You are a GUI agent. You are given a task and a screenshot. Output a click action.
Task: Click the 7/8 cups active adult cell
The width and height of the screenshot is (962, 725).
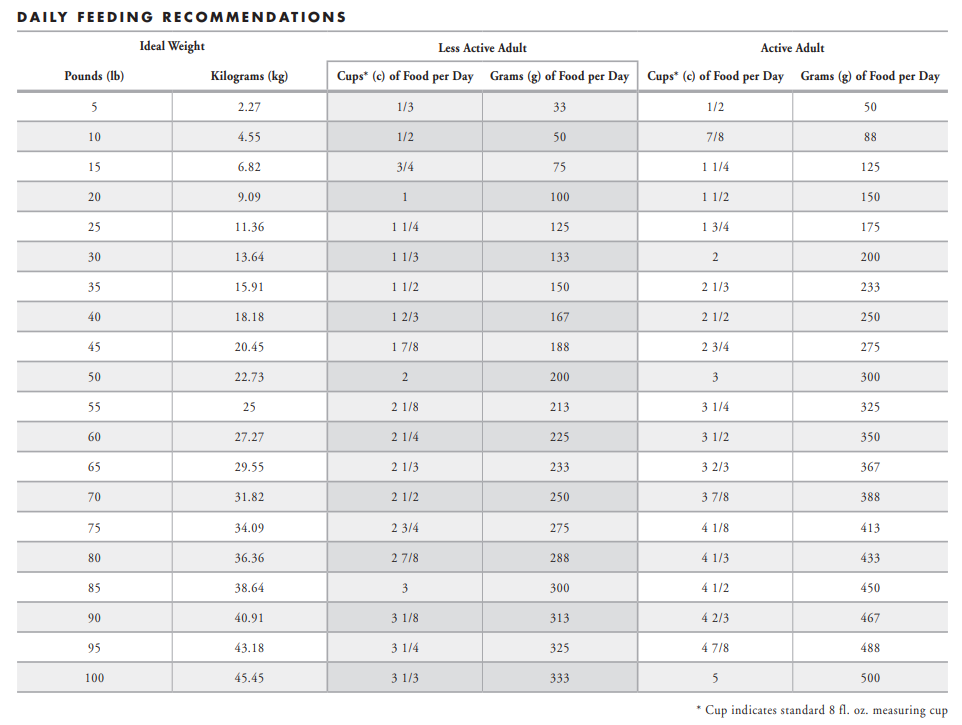(715, 137)
